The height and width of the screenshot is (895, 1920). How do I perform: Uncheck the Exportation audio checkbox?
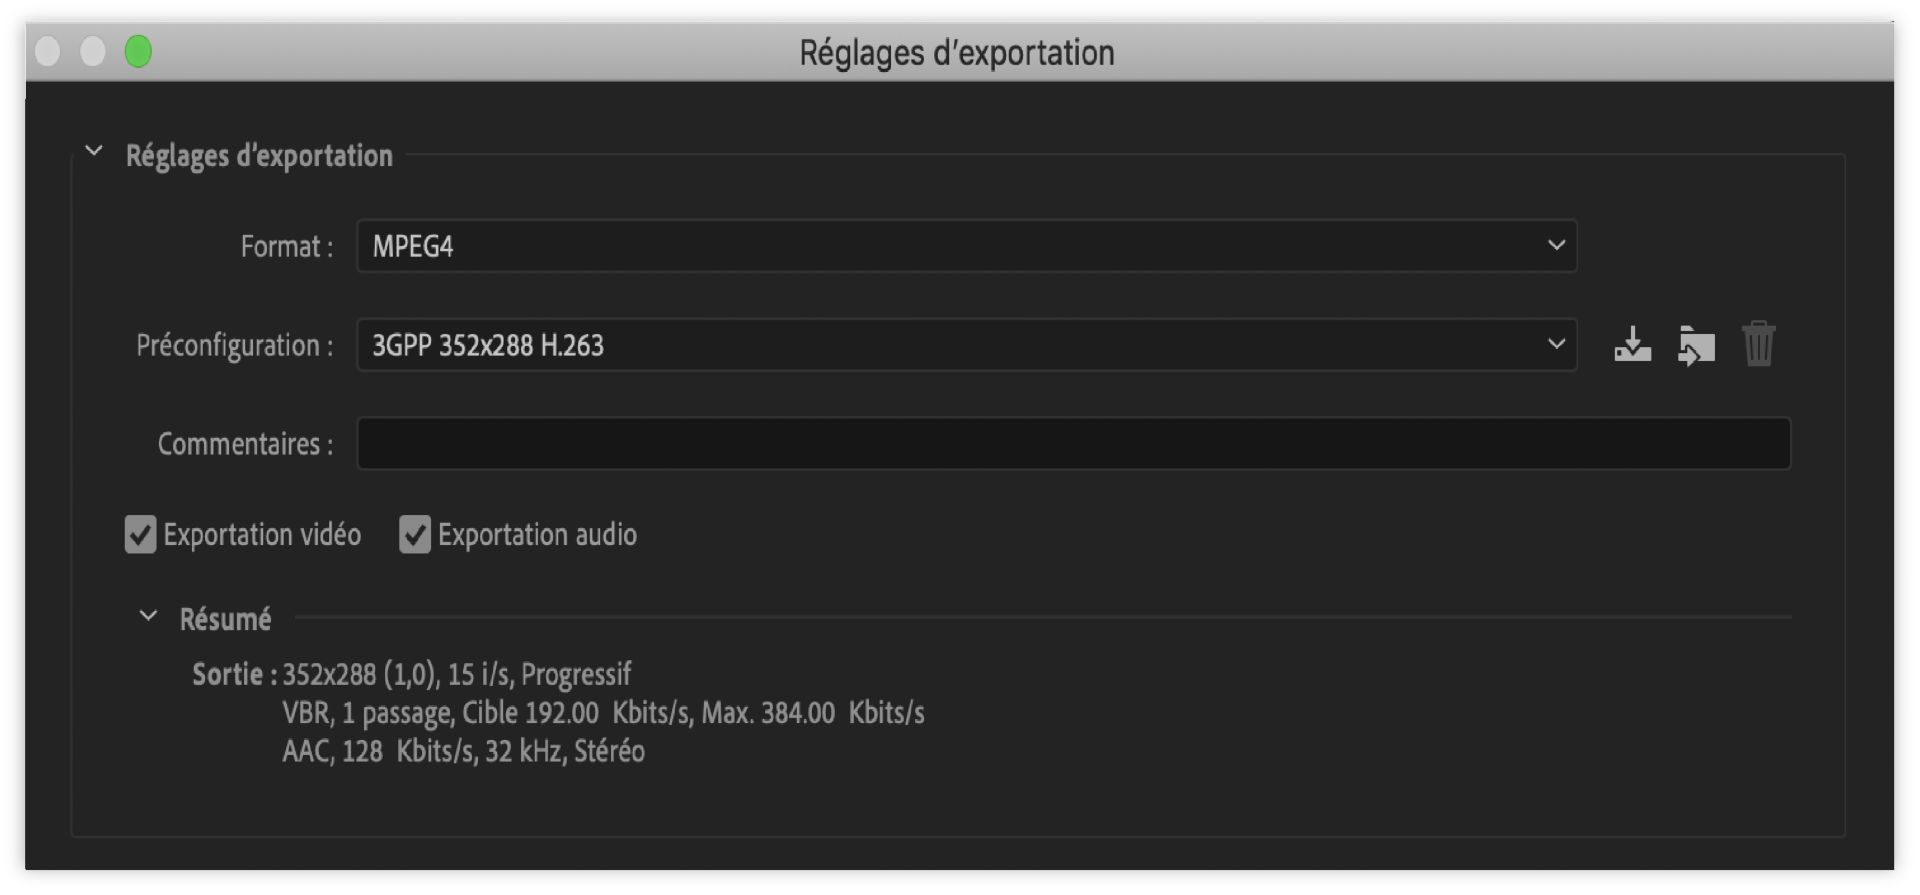pos(415,535)
